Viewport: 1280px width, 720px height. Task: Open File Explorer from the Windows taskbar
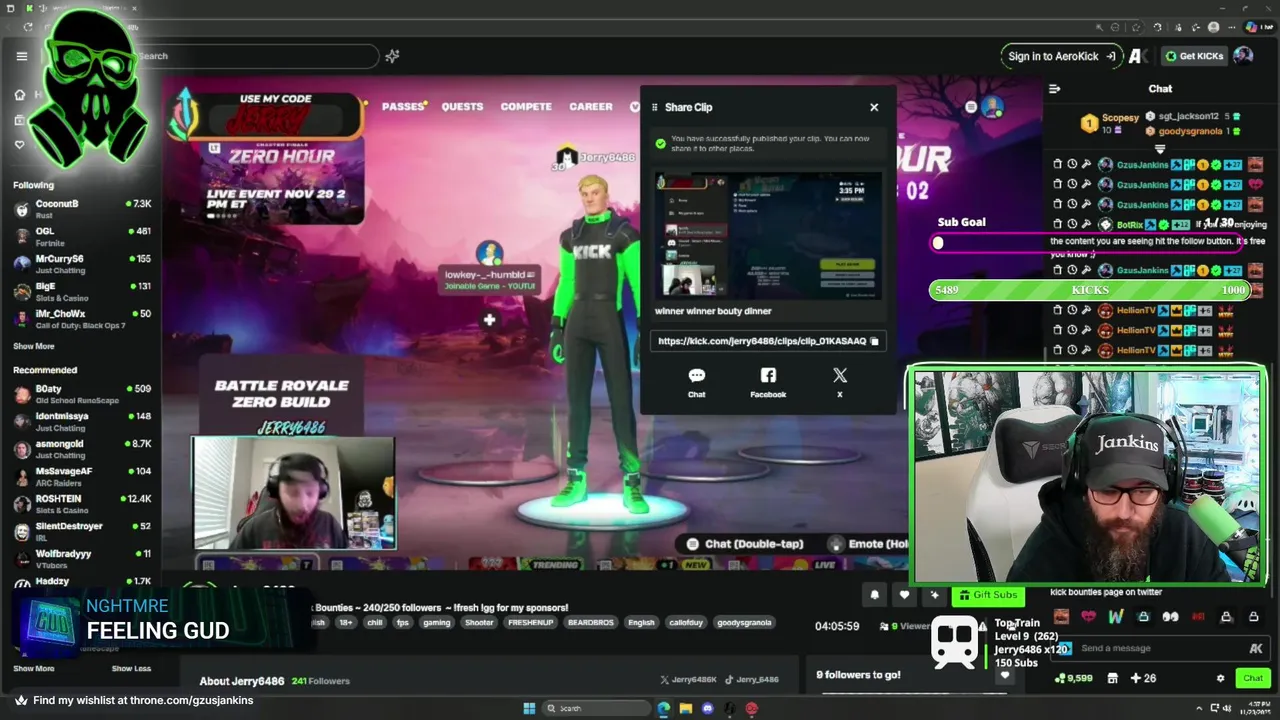[x=686, y=709]
